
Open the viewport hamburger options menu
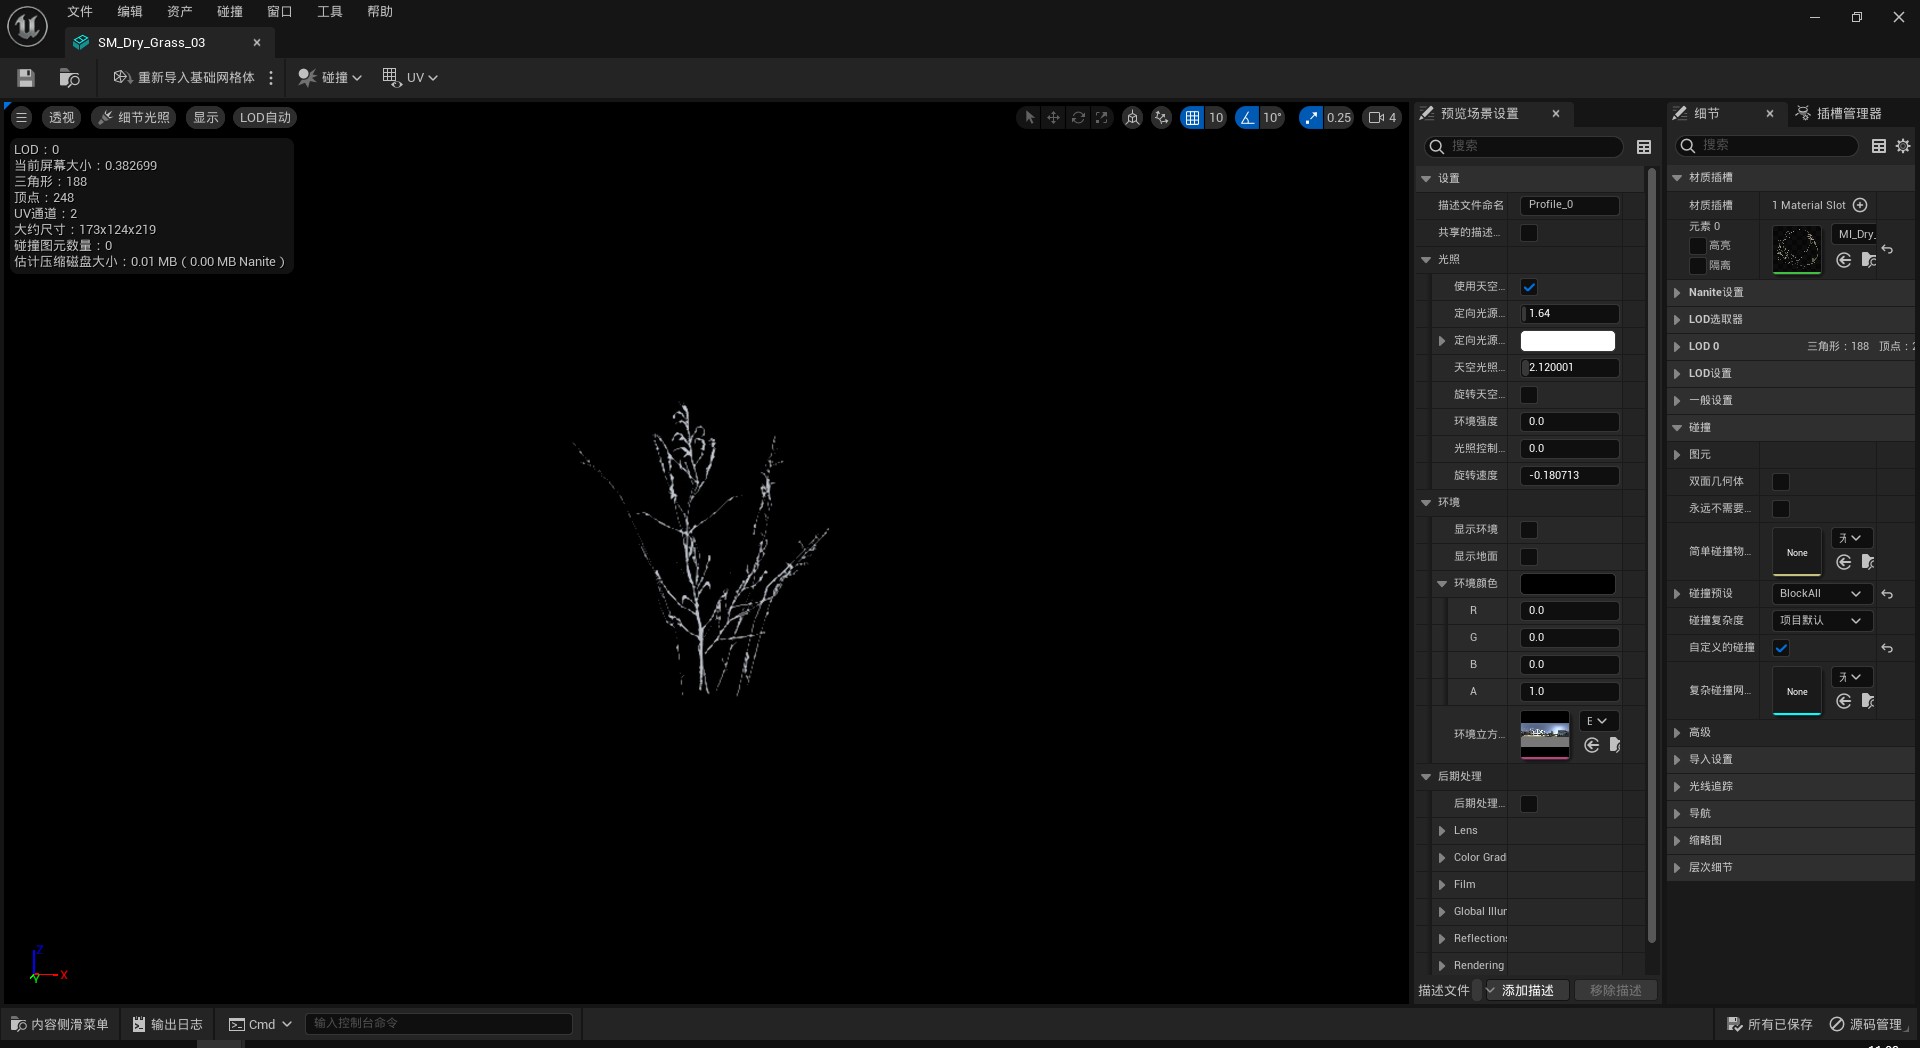click(x=21, y=117)
